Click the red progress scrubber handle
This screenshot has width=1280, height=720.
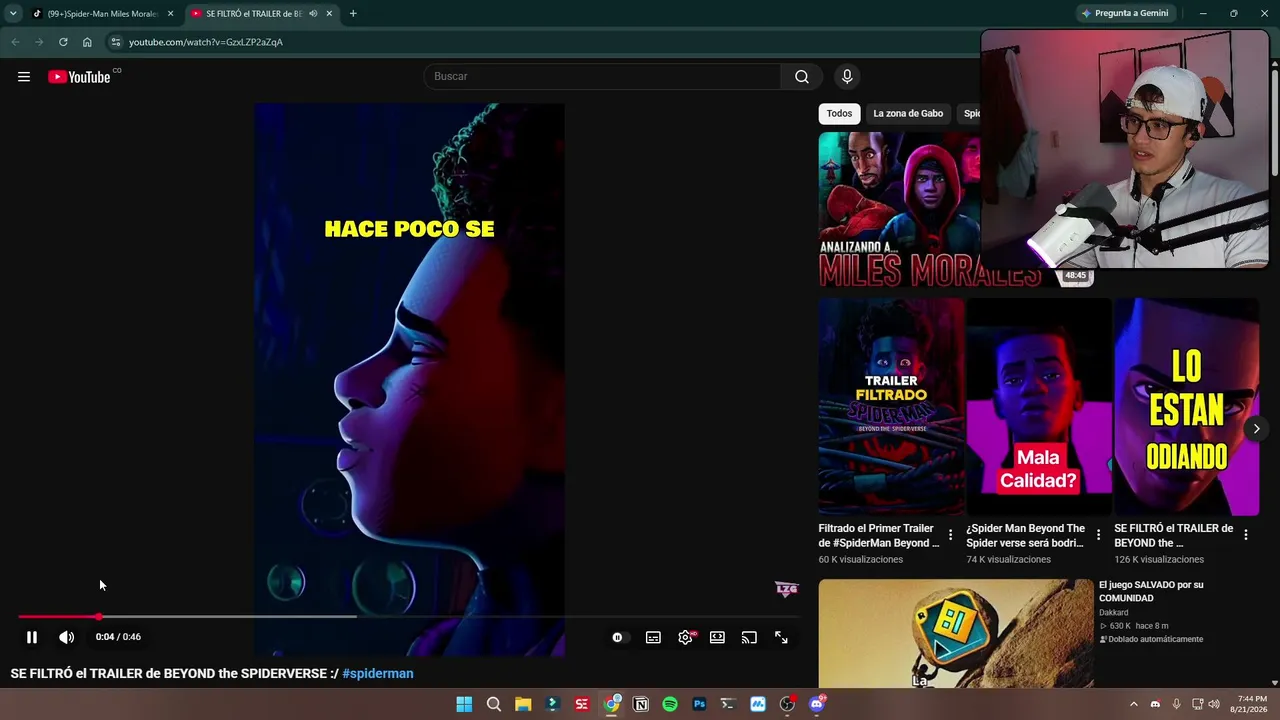point(98,616)
